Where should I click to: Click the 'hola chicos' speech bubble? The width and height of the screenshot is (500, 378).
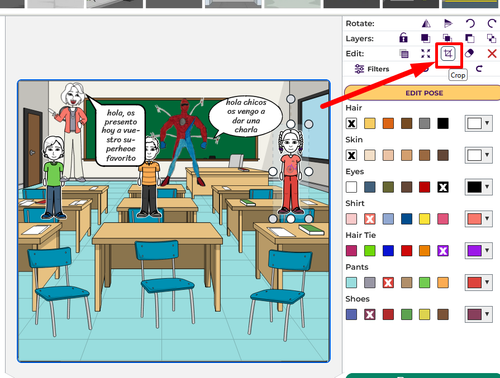(x=246, y=116)
